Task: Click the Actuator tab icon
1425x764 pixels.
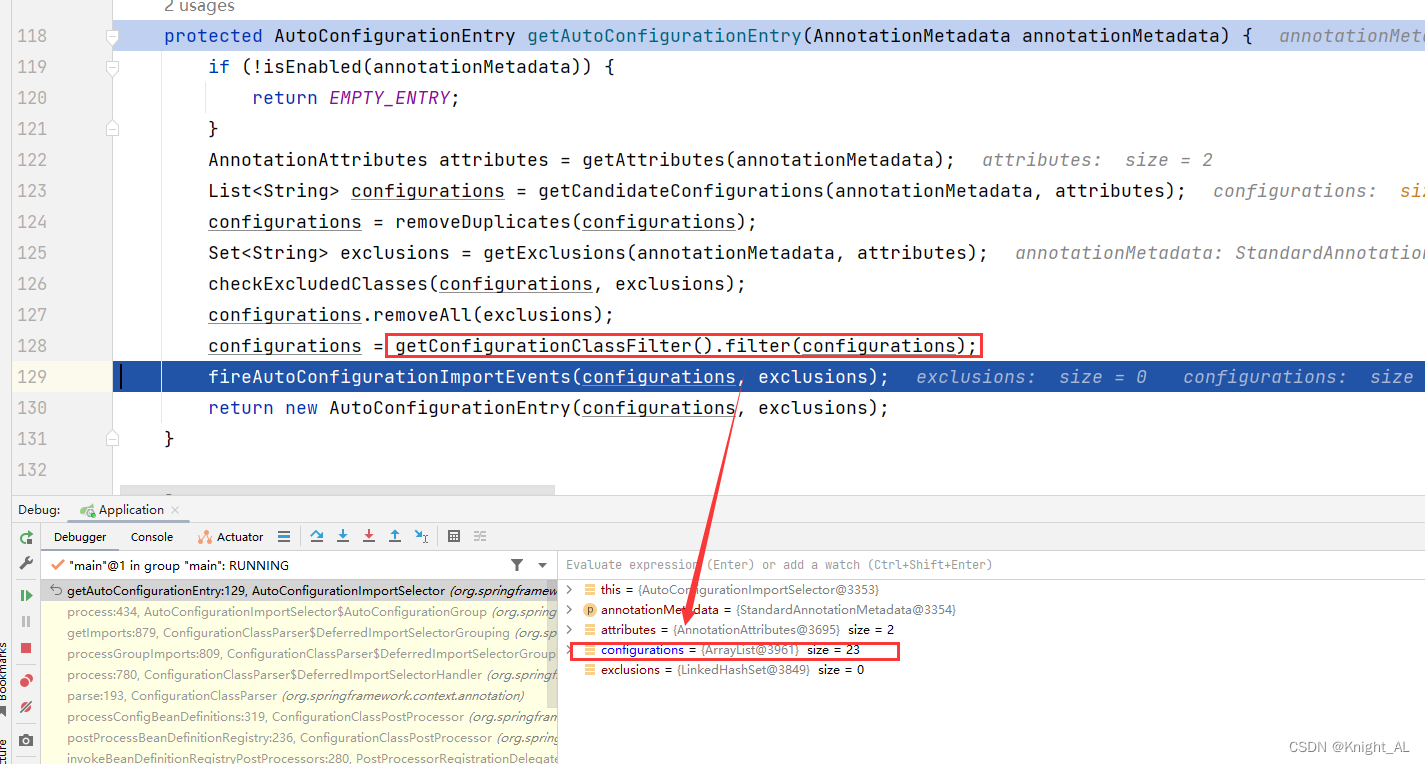Action: pyautogui.click(x=205, y=537)
